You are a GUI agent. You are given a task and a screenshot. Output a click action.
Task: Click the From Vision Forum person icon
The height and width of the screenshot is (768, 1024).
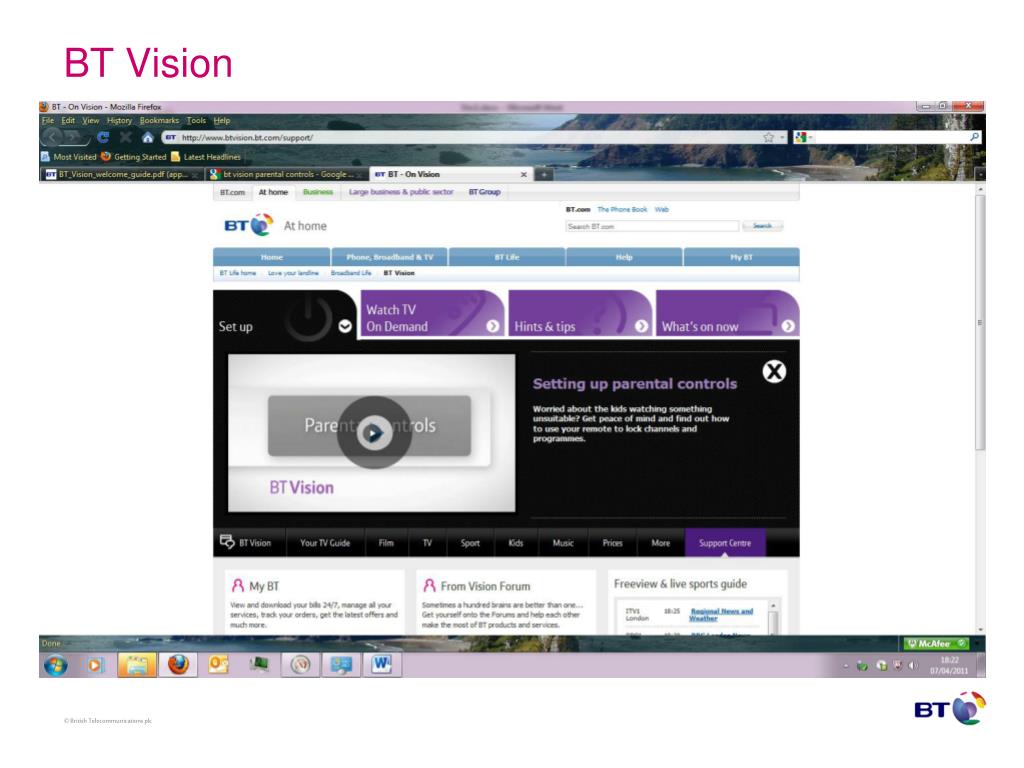[429, 585]
